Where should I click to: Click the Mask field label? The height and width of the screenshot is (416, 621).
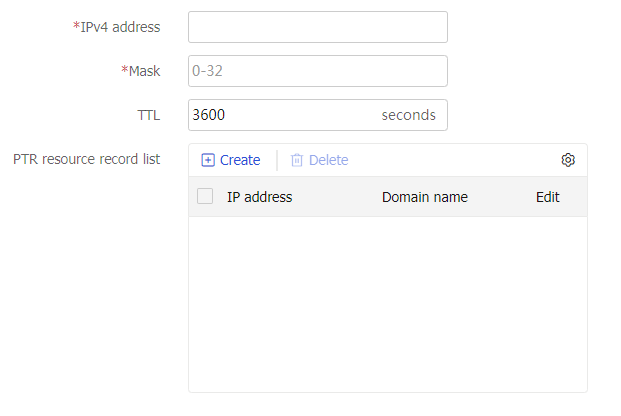point(145,71)
